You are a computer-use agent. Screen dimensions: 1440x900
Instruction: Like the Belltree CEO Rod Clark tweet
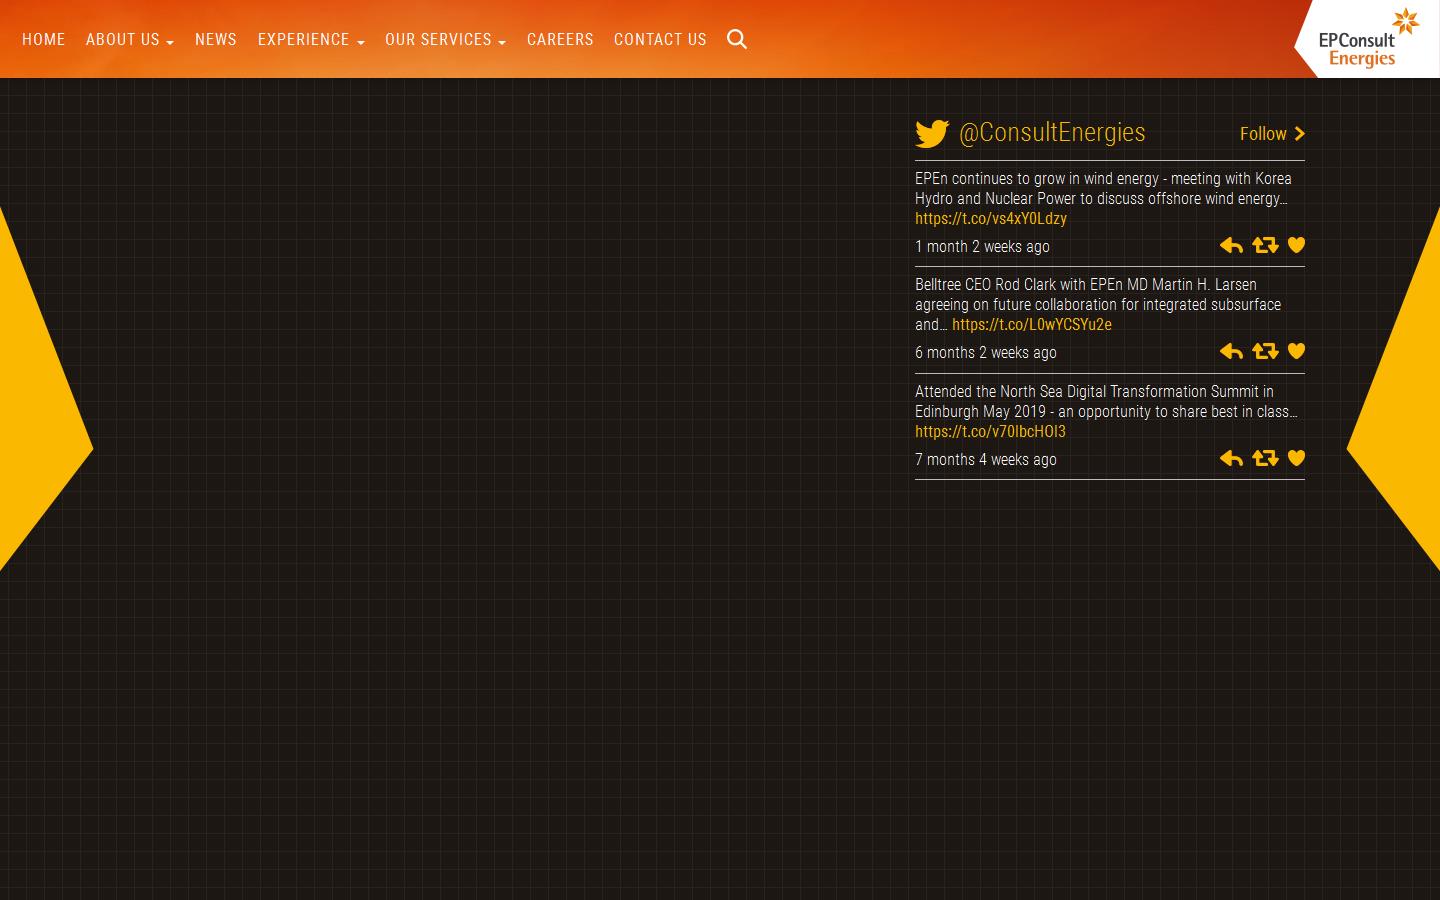tap(1296, 351)
